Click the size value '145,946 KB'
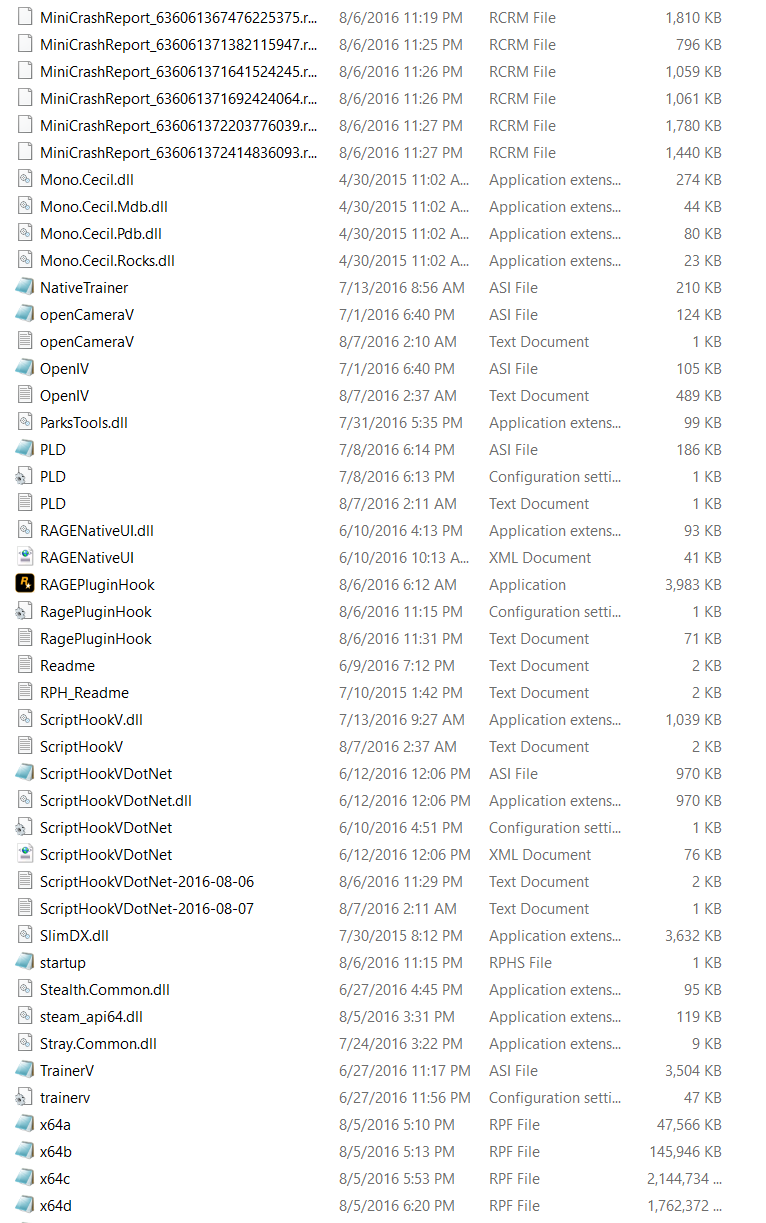 [685, 1152]
